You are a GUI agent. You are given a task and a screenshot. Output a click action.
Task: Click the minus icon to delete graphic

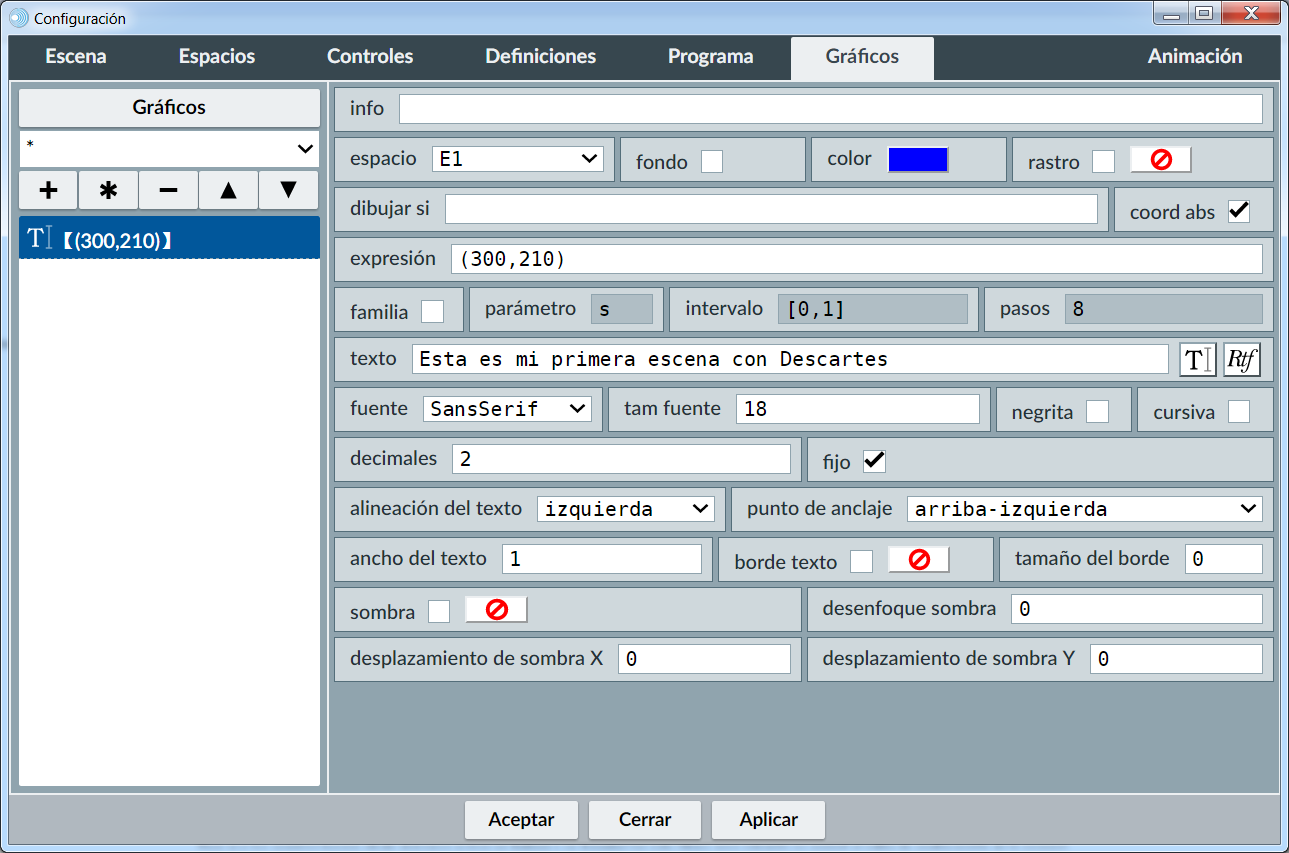[168, 190]
